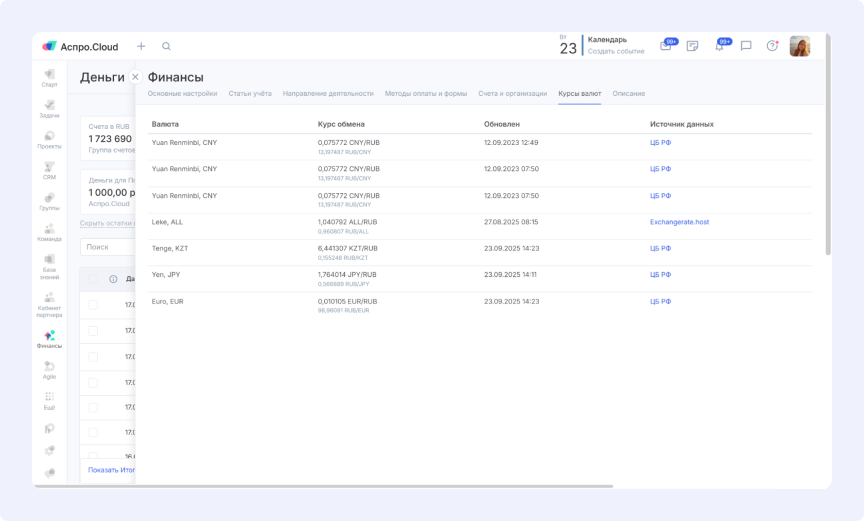The image size is (864, 521).
Task: Open the notes icon in the header
Action: pyautogui.click(x=692, y=46)
